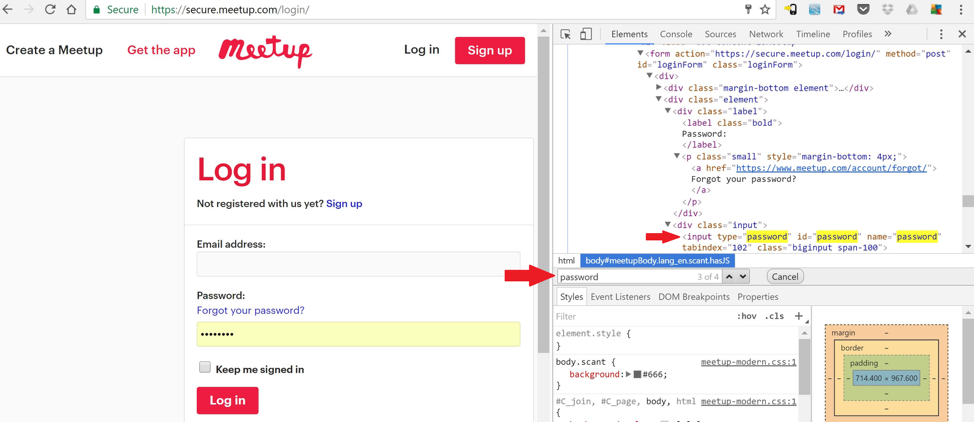The width and height of the screenshot is (974, 422).
Task: Collapse the div class="element" node
Action: [659, 99]
